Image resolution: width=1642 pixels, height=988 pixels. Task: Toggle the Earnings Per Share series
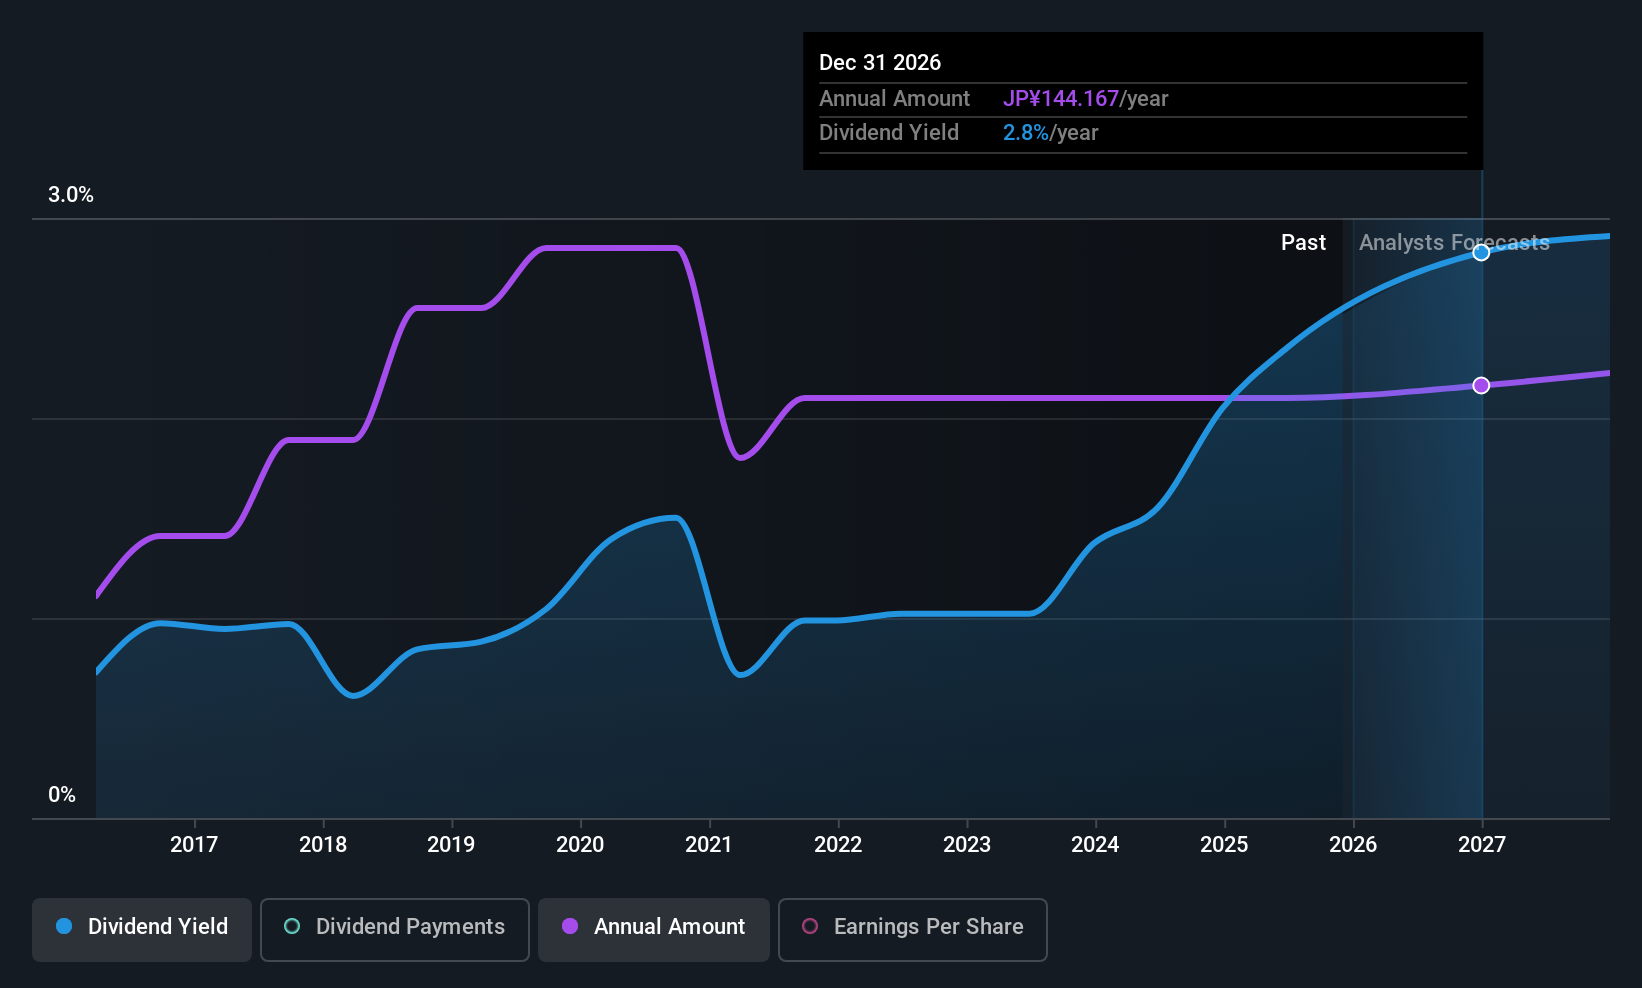912,929
